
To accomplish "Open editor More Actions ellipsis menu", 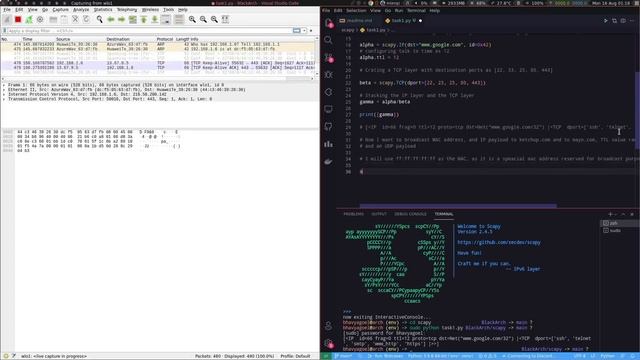I will click(x=632, y=20).
